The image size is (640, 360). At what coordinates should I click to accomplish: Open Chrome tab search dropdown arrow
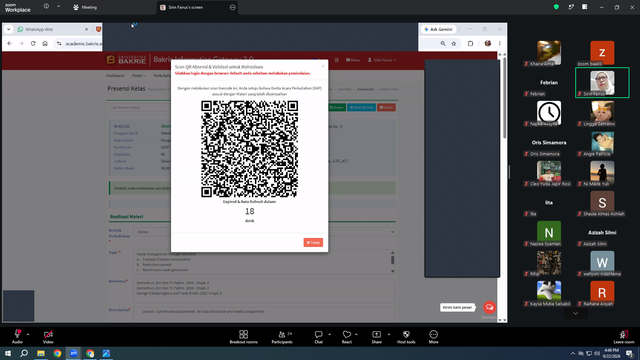click(9, 29)
